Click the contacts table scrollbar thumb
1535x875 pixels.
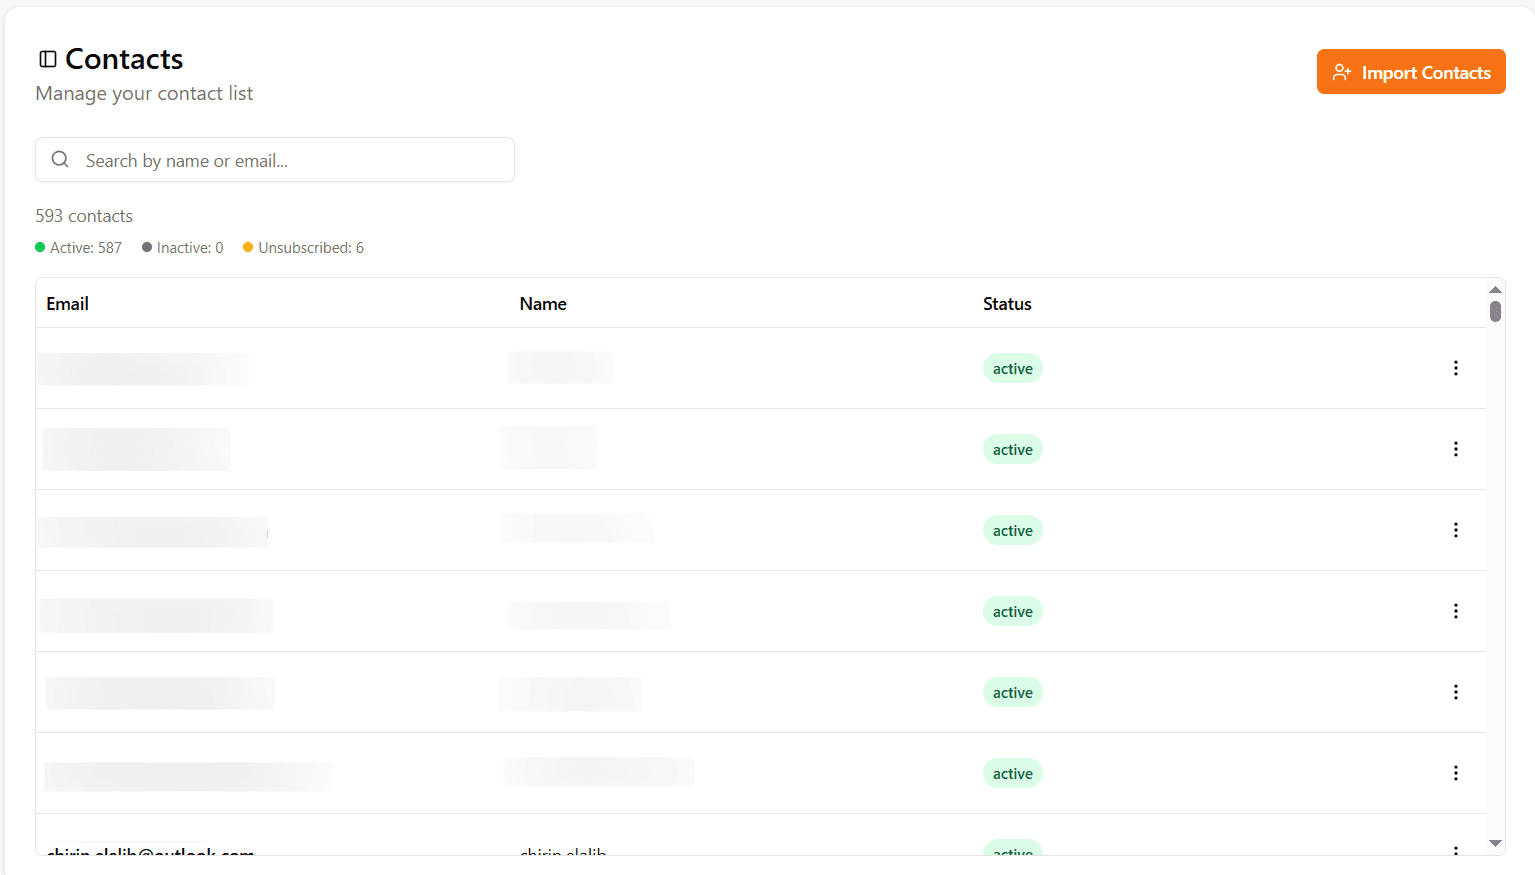(1495, 311)
